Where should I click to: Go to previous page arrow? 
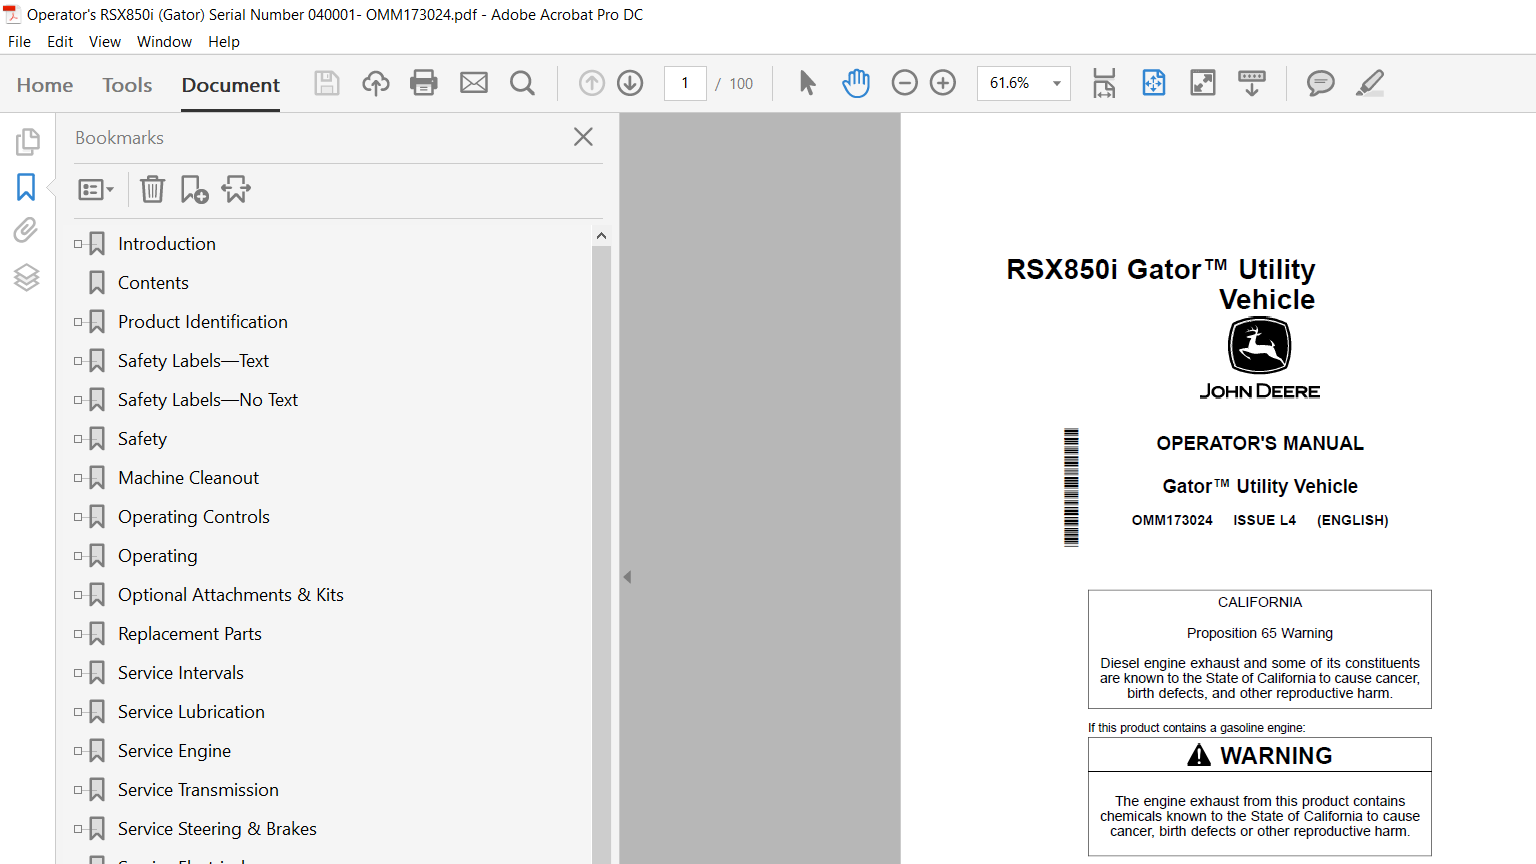coord(592,83)
